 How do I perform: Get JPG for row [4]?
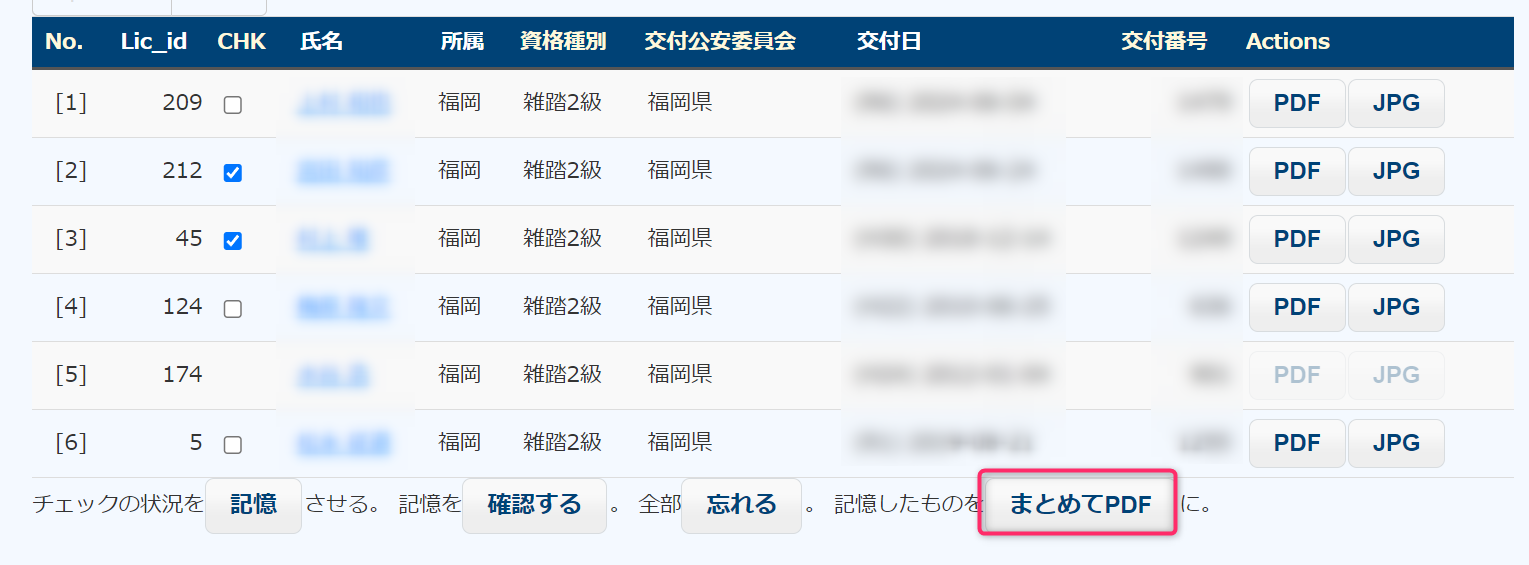(1396, 307)
